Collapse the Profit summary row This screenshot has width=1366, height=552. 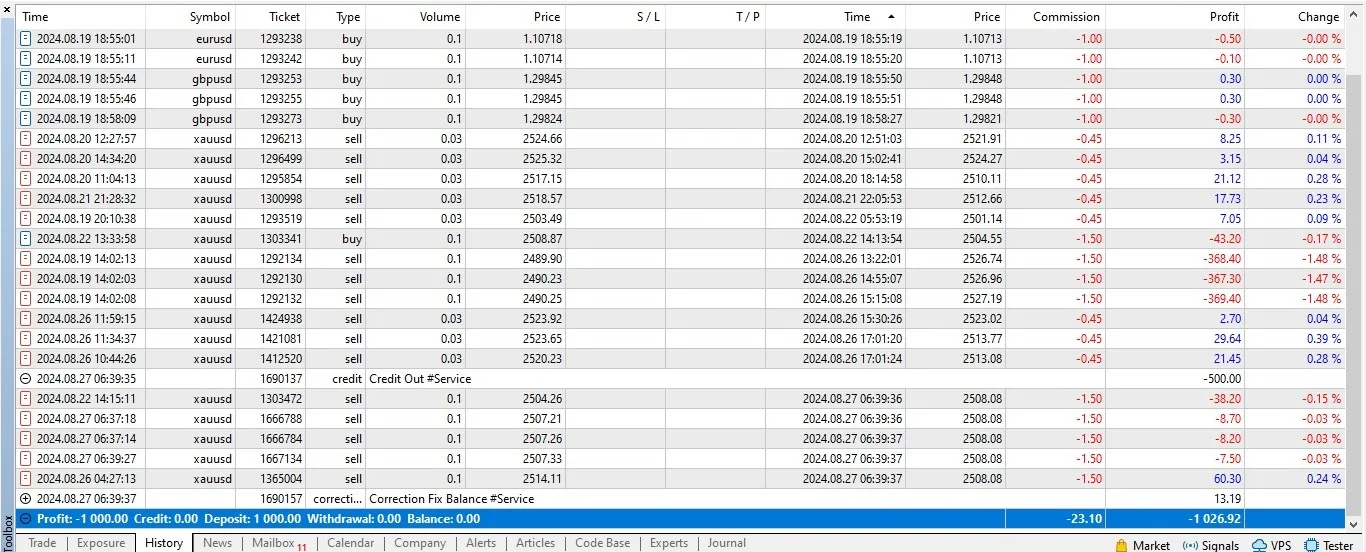26,519
